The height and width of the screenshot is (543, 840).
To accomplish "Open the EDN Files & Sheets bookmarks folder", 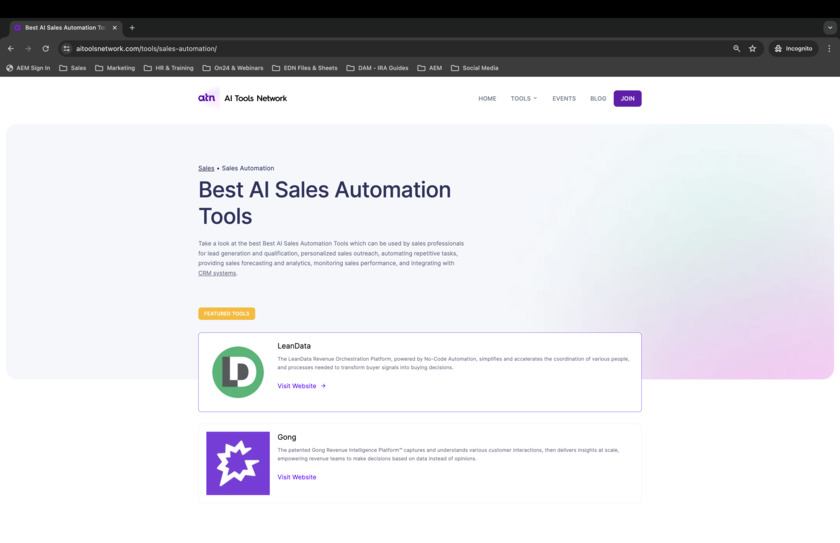I will [305, 68].
